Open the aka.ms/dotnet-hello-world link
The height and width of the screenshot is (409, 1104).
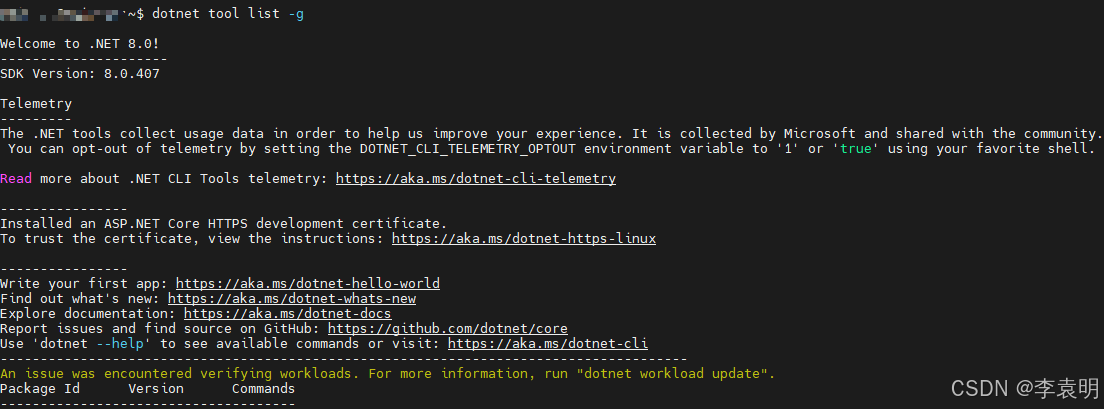[308, 284]
